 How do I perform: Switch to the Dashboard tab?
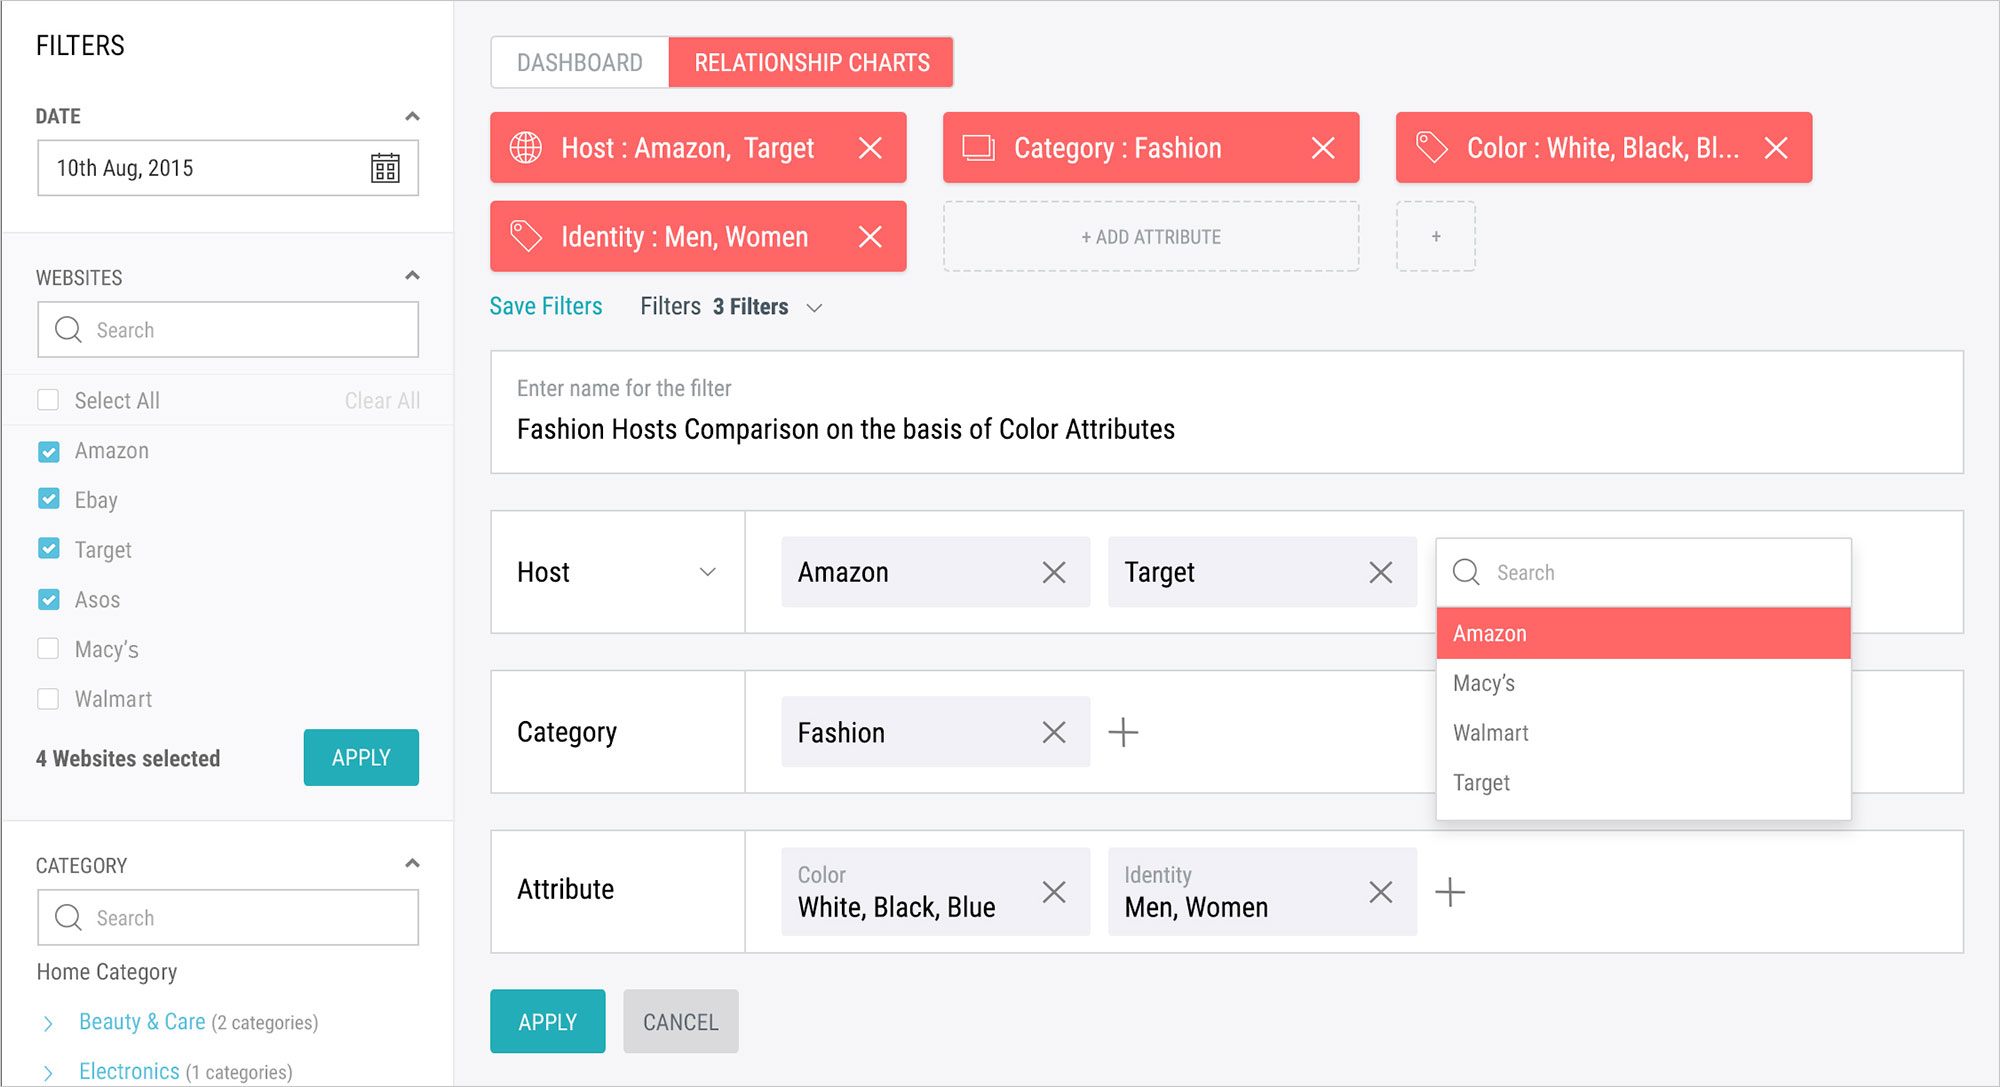[x=579, y=62]
